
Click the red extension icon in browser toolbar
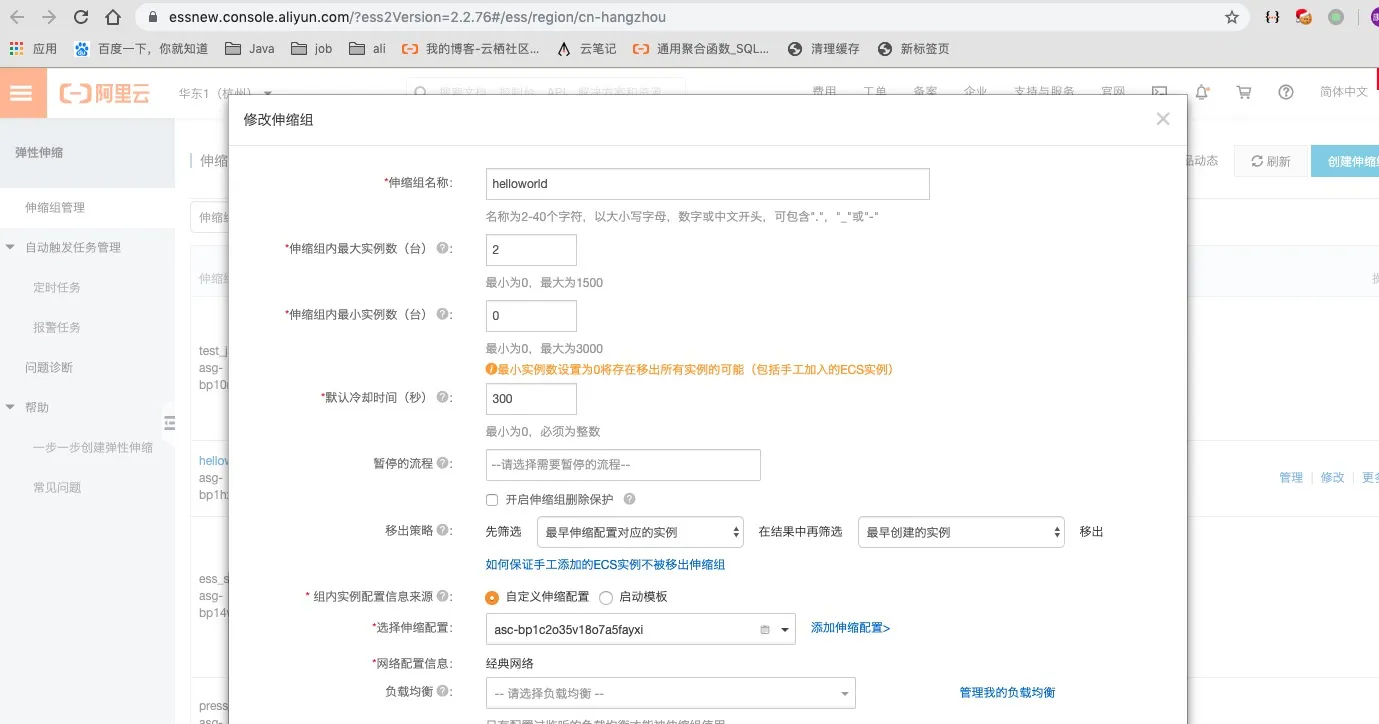(x=1304, y=17)
